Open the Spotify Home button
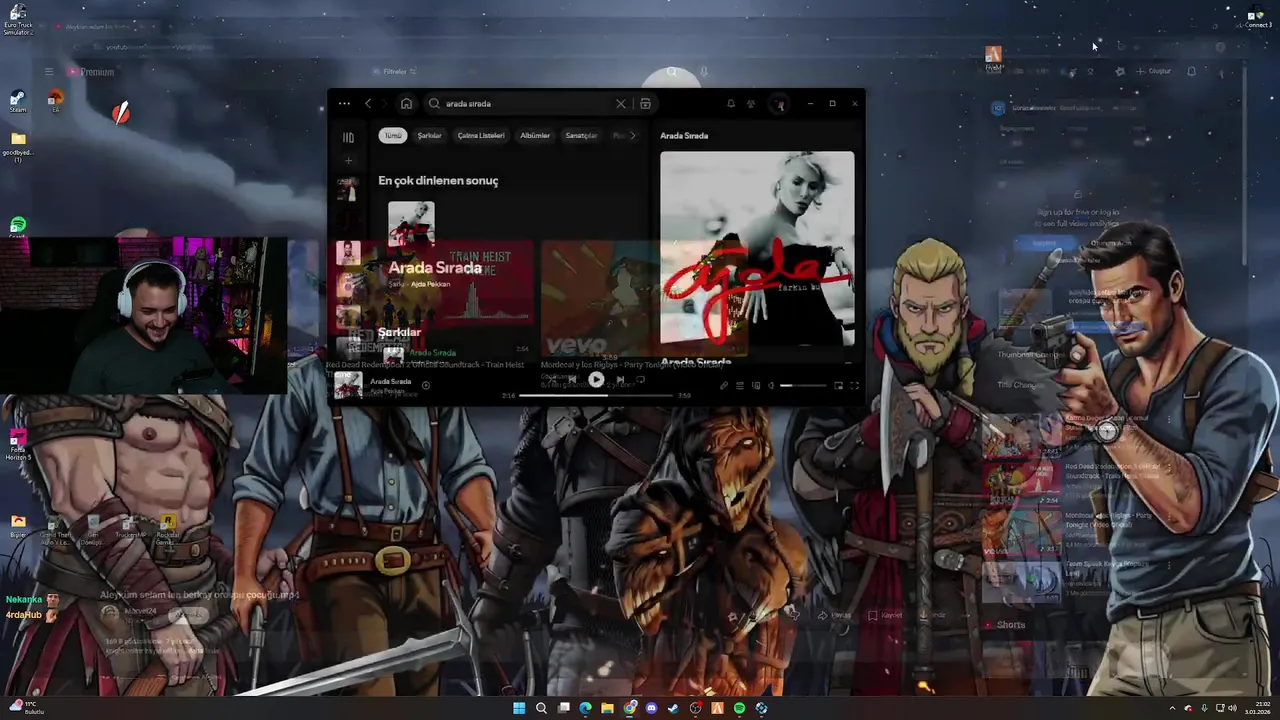 [x=406, y=103]
